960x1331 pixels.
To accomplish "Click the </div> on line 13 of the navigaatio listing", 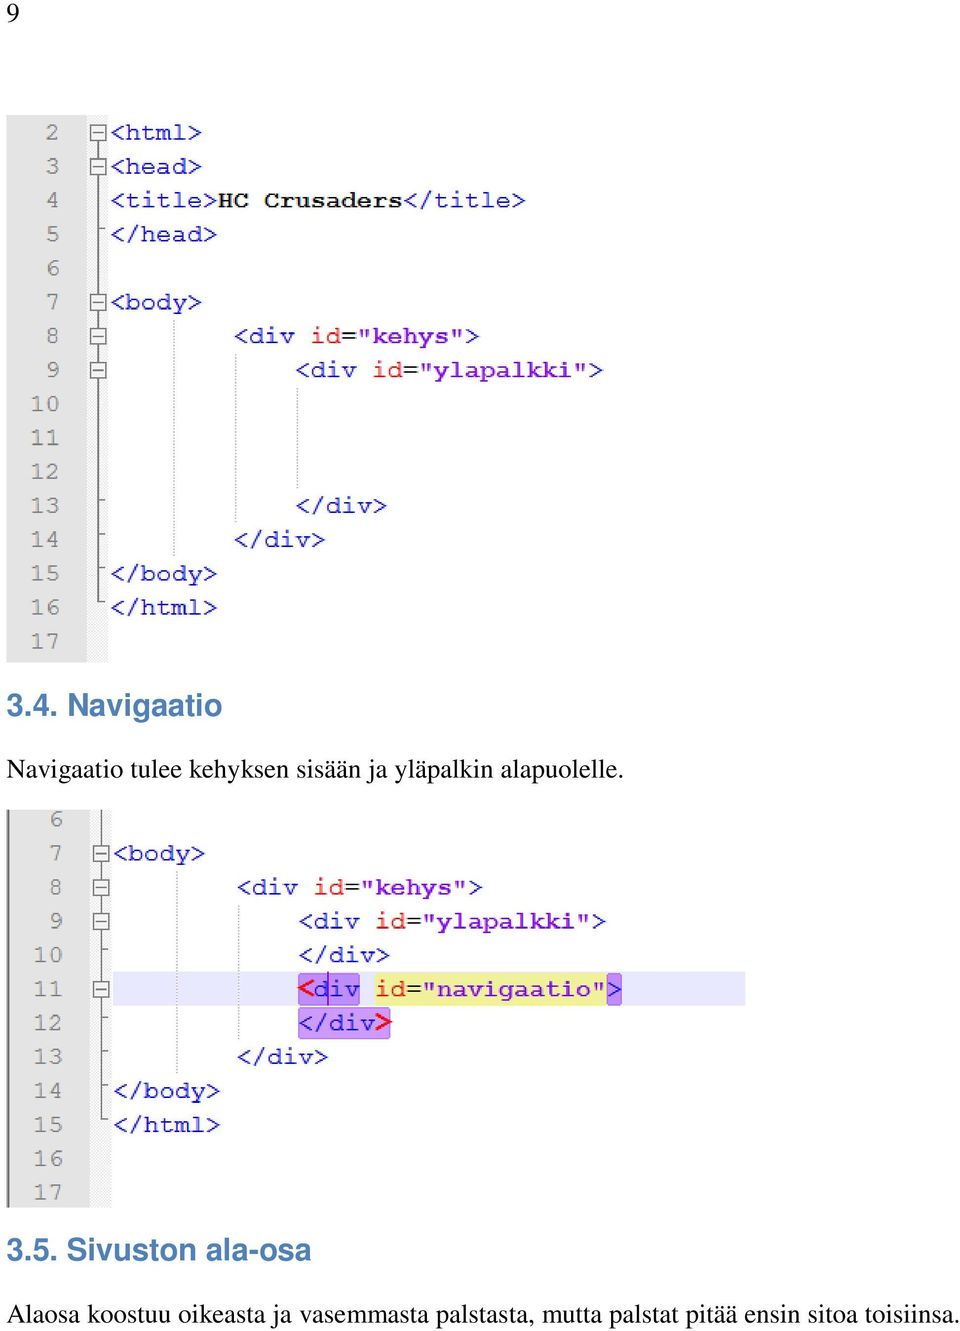I will pos(283,1057).
